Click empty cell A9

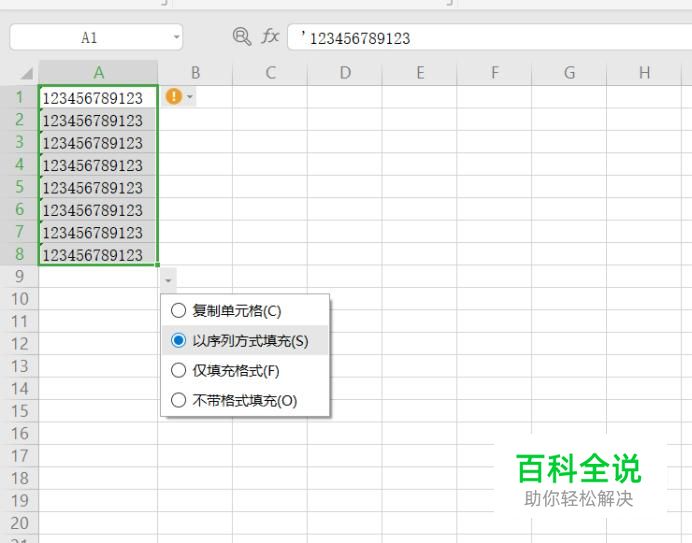click(98, 276)
